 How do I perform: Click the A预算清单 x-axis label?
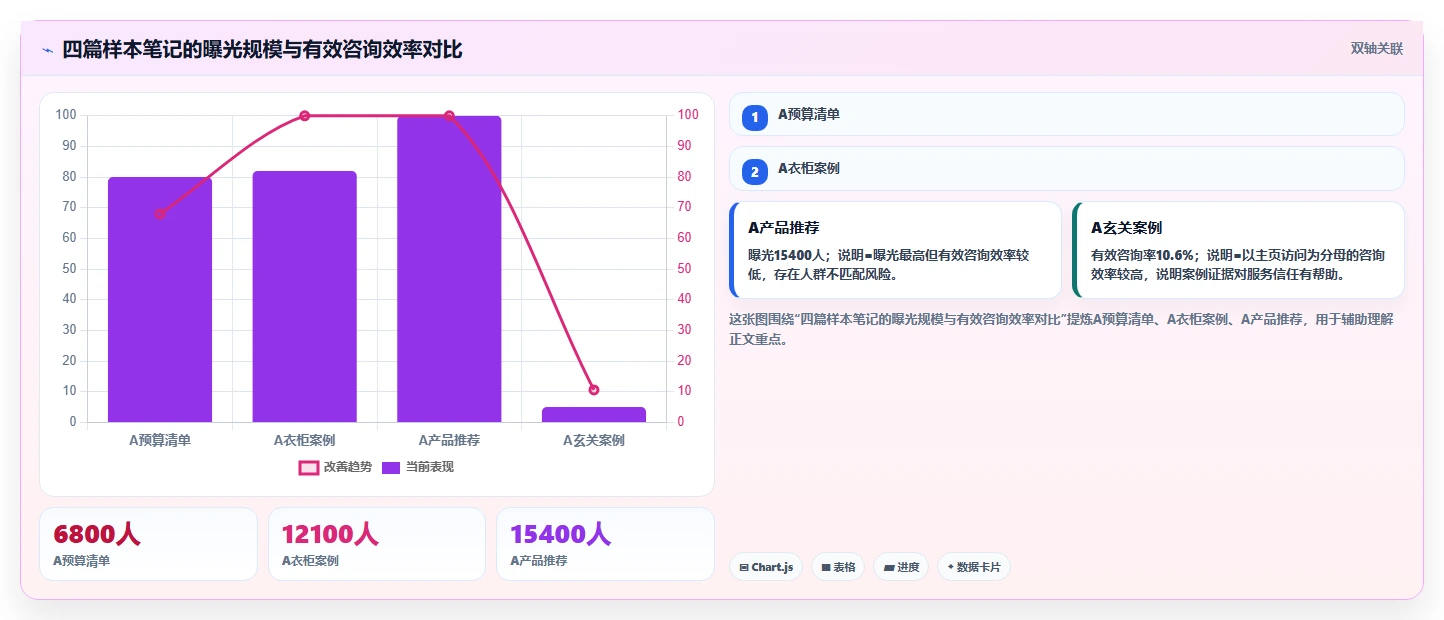pos(160,440)
